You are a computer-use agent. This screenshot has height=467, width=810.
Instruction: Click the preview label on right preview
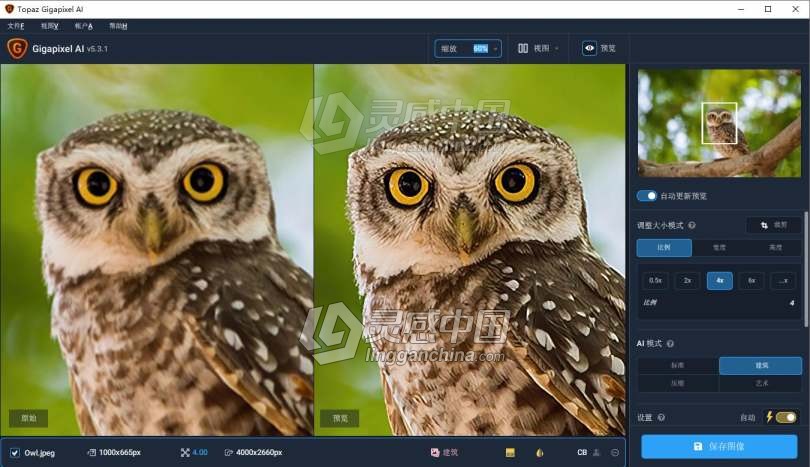click(339, 418)
